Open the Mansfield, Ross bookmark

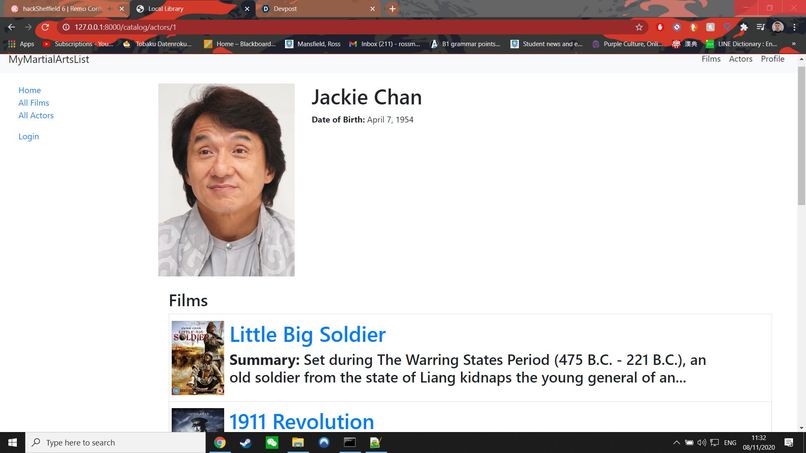coord(313,44)
